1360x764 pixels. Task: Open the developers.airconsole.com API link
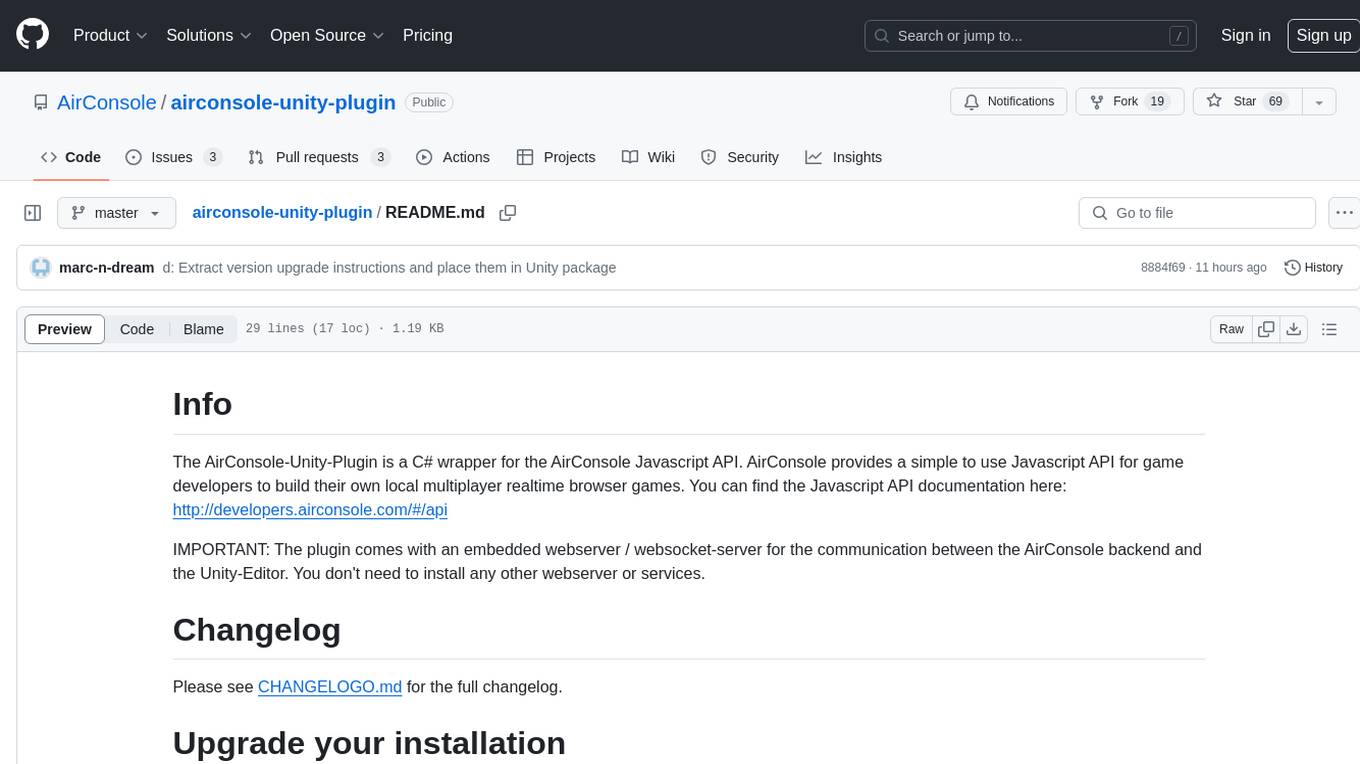310,509
